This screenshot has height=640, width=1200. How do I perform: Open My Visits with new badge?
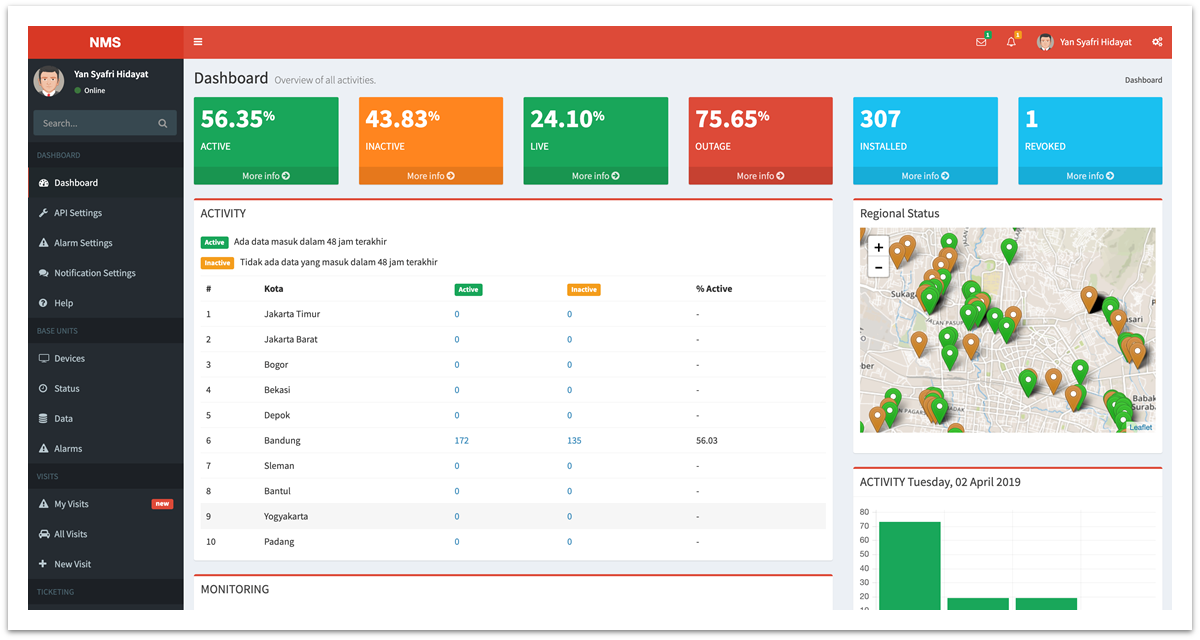71,504
